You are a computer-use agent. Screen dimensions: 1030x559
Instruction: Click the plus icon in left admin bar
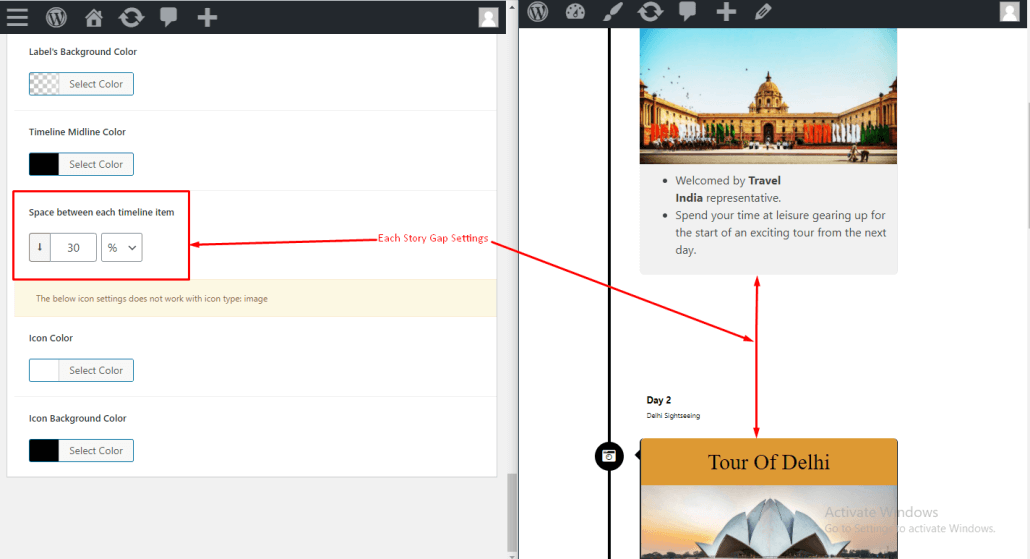point(207,17)
